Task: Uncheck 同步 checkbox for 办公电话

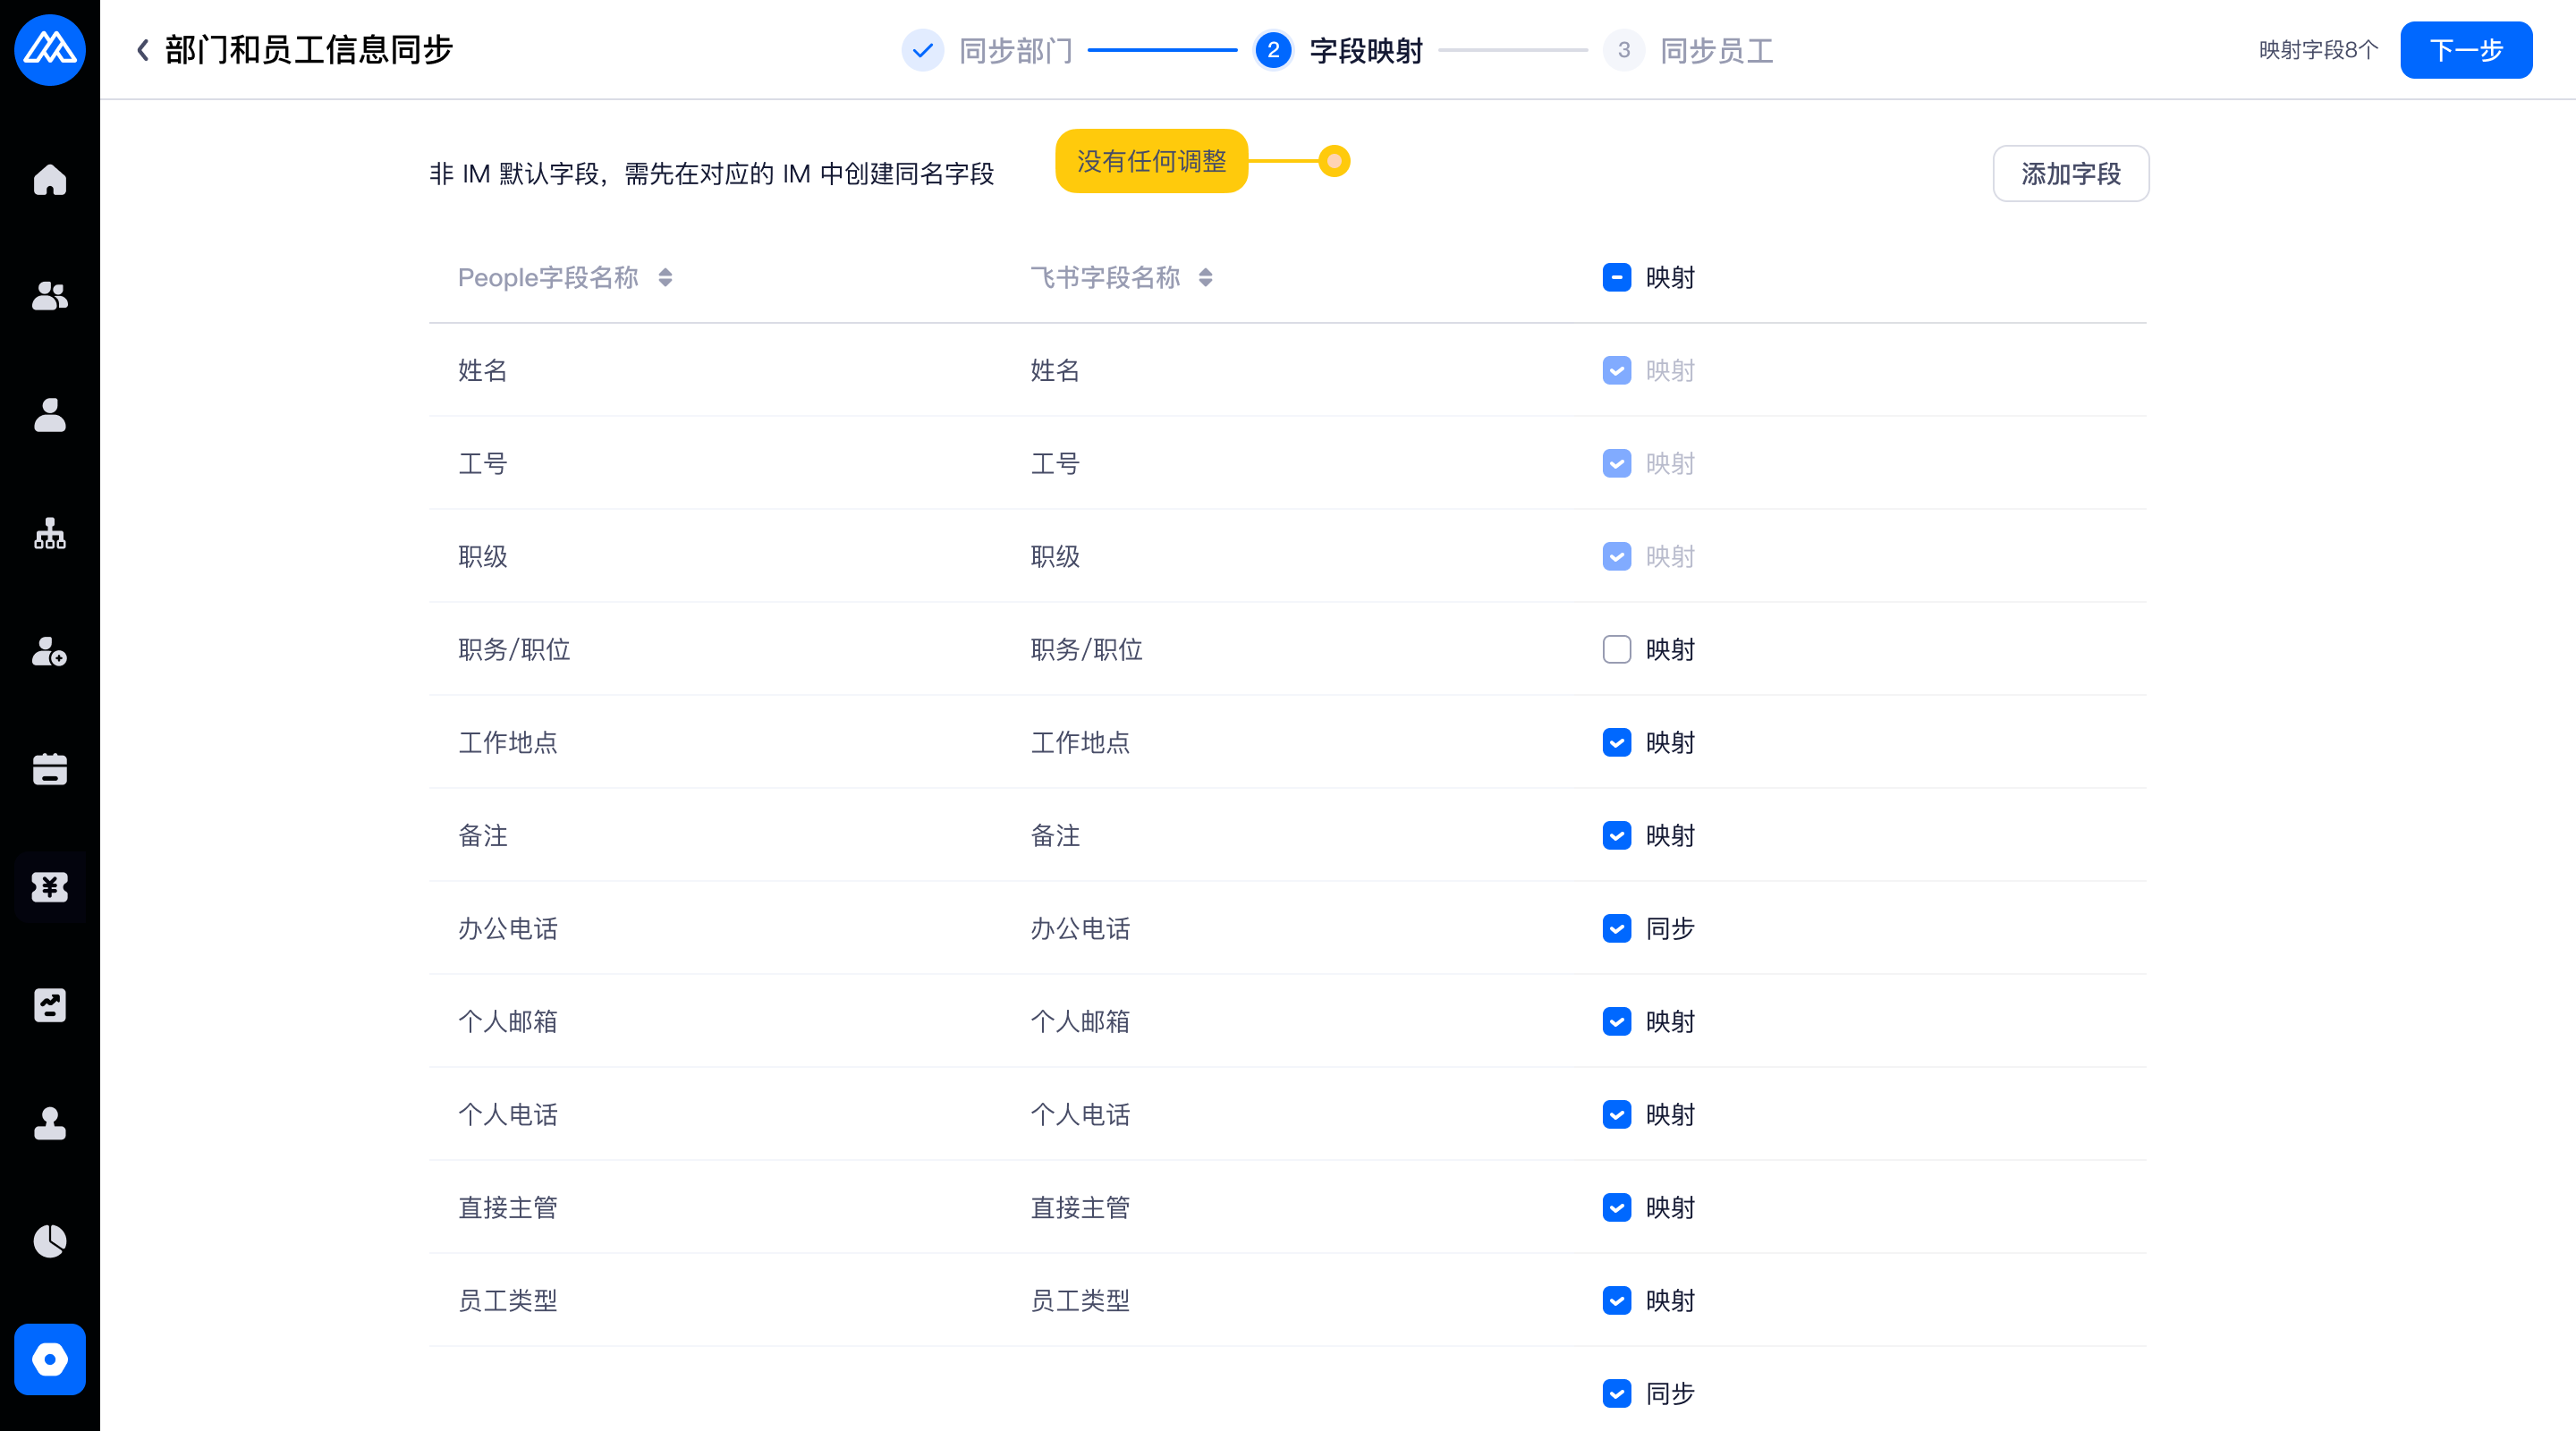Action: (x=1616, y=928)
